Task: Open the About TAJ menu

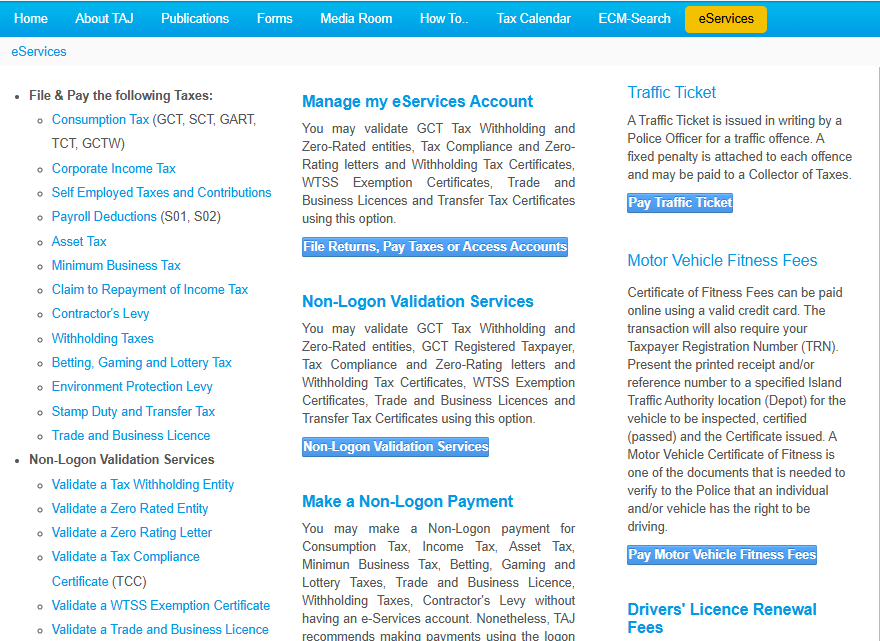Action: point(105,19)
